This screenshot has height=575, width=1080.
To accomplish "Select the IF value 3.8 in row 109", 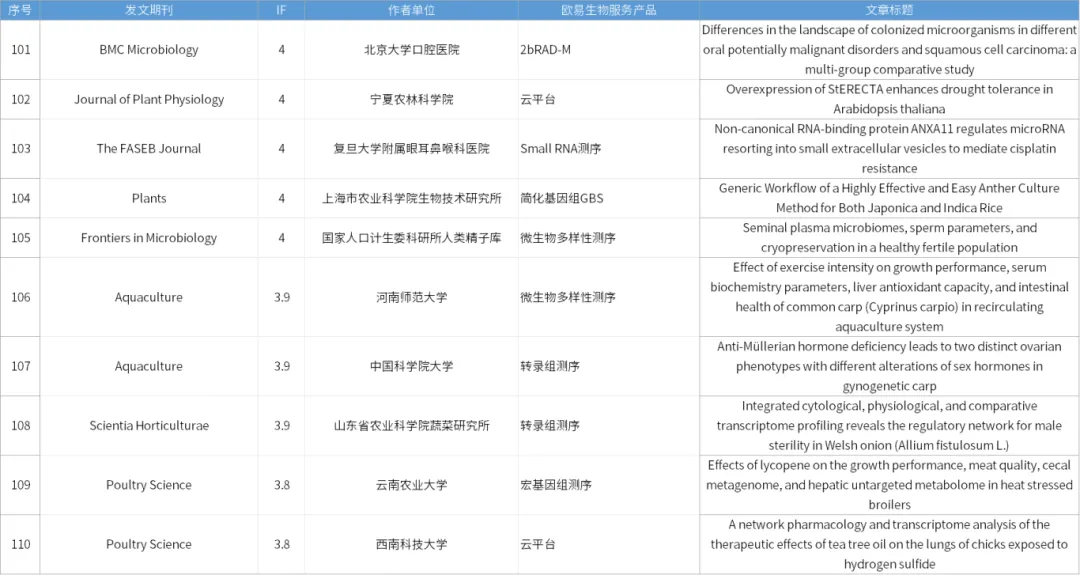I will pyautogui.click(x=281, y=485).
